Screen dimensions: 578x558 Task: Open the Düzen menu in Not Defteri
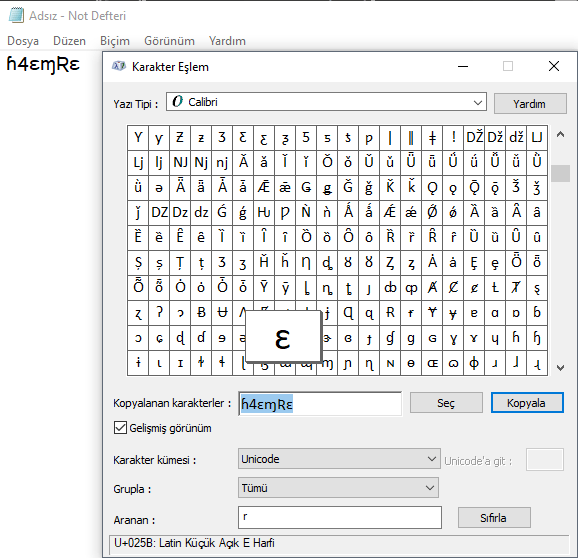(69, 41)
